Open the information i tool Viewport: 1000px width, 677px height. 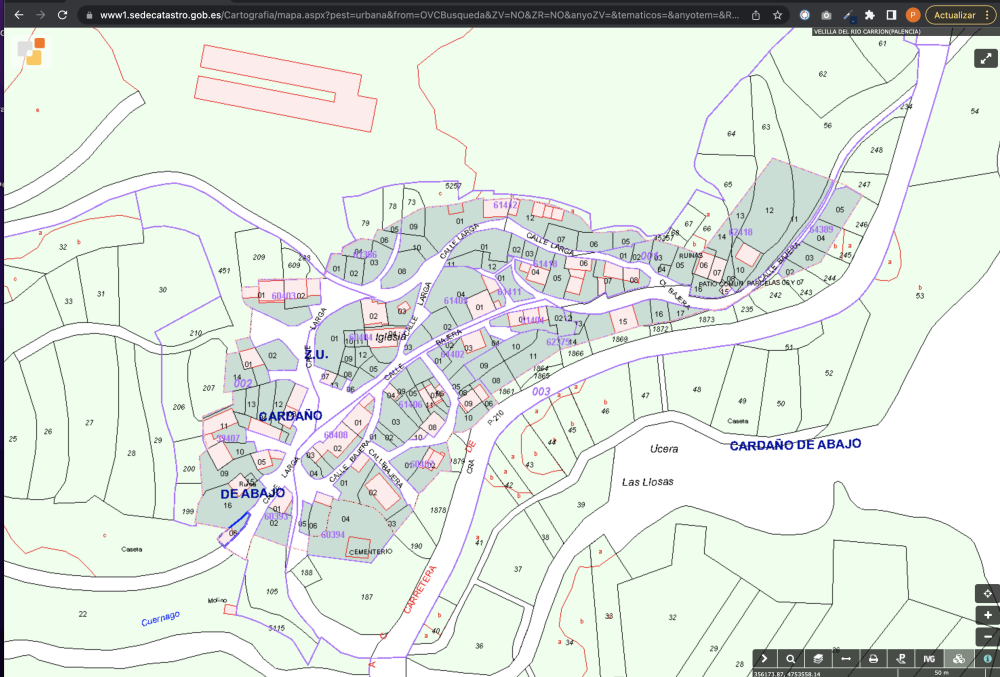pos(988,659)
